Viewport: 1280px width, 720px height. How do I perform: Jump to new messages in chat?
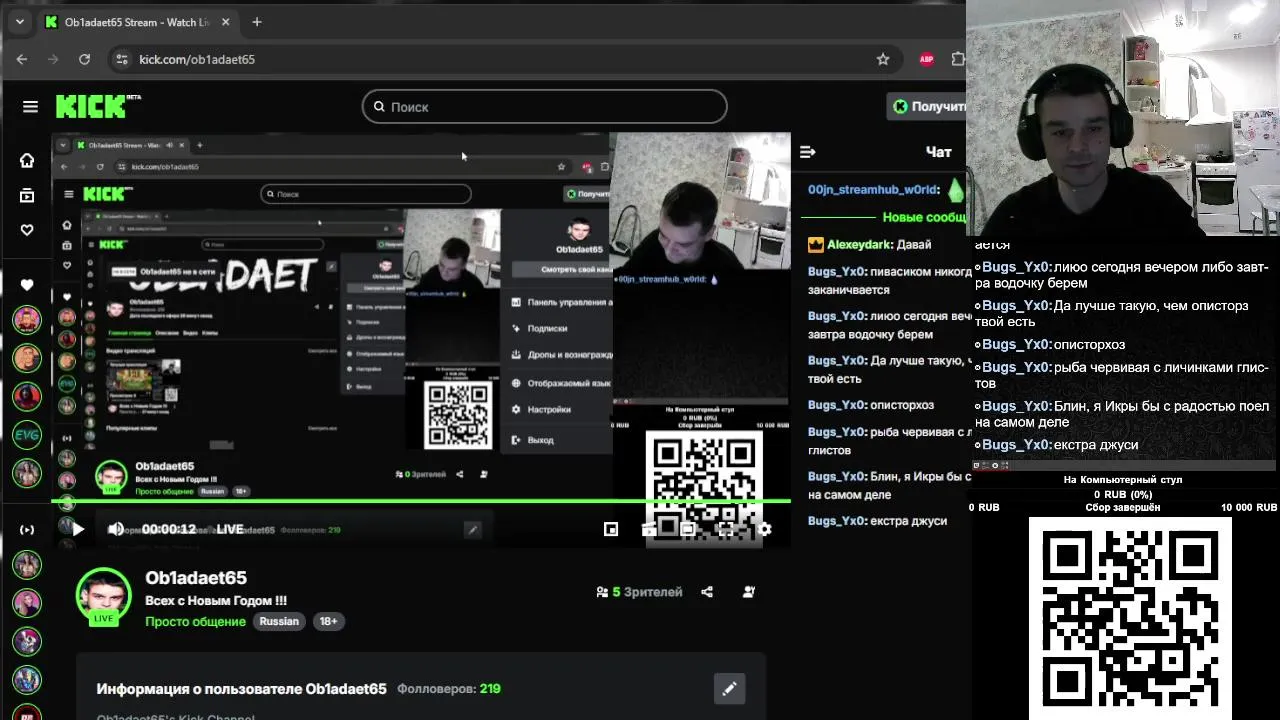coord(924,217)
